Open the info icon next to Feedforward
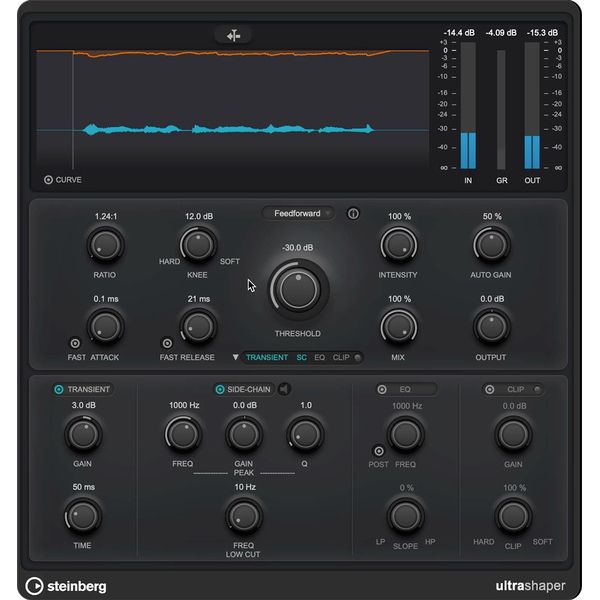600x600 pixels. (x=353, y=214)
